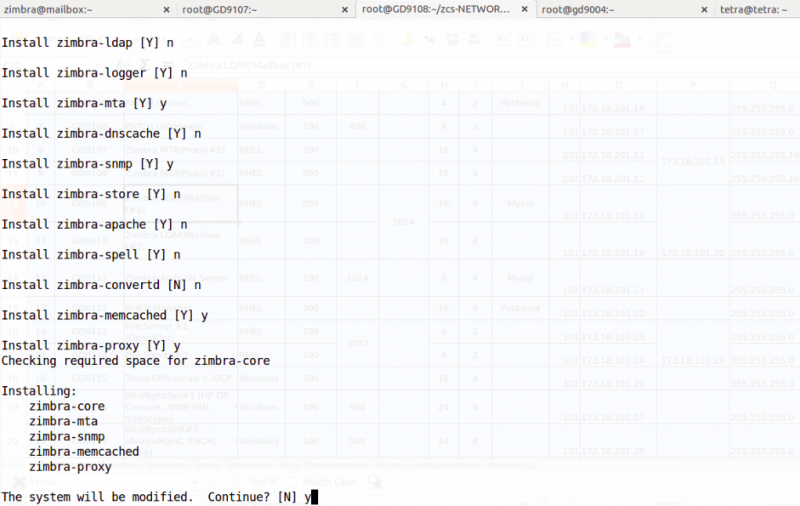800x506 pixels.
Task: Click the 'Install zimbra-spell [Y] n' line
Action: point(91,255)
